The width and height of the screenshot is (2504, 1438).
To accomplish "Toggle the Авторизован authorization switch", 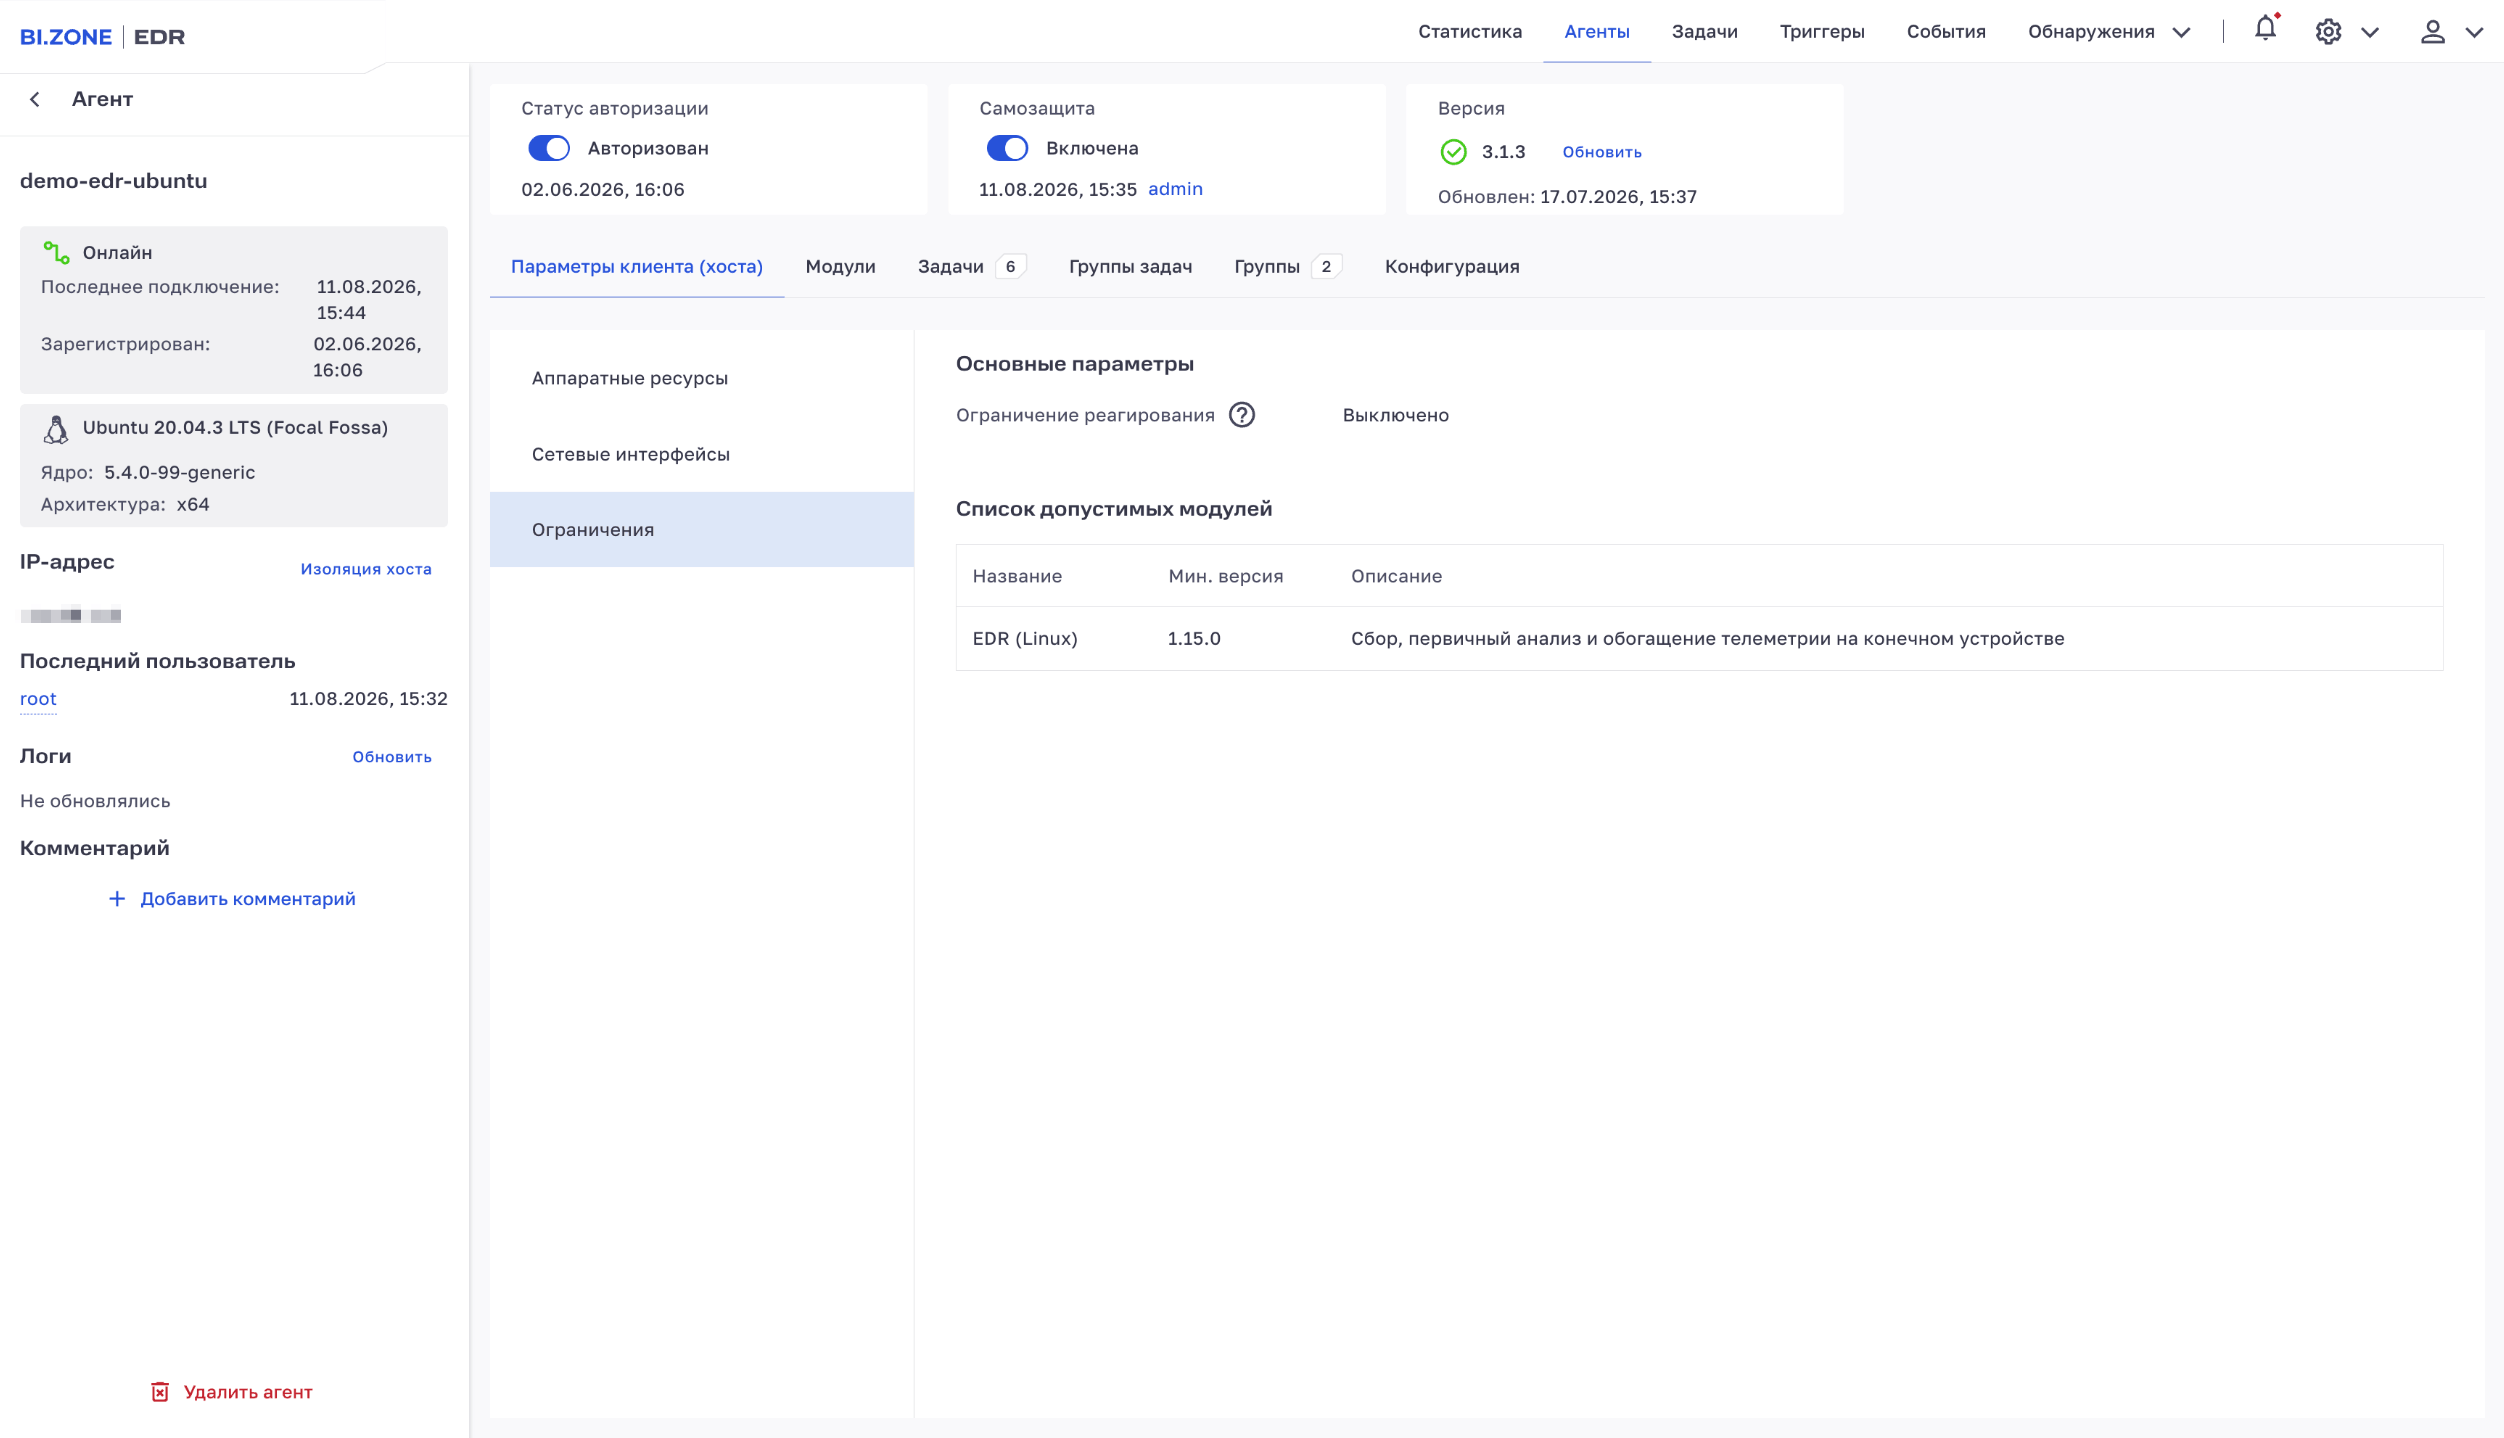I will [549, 148].
